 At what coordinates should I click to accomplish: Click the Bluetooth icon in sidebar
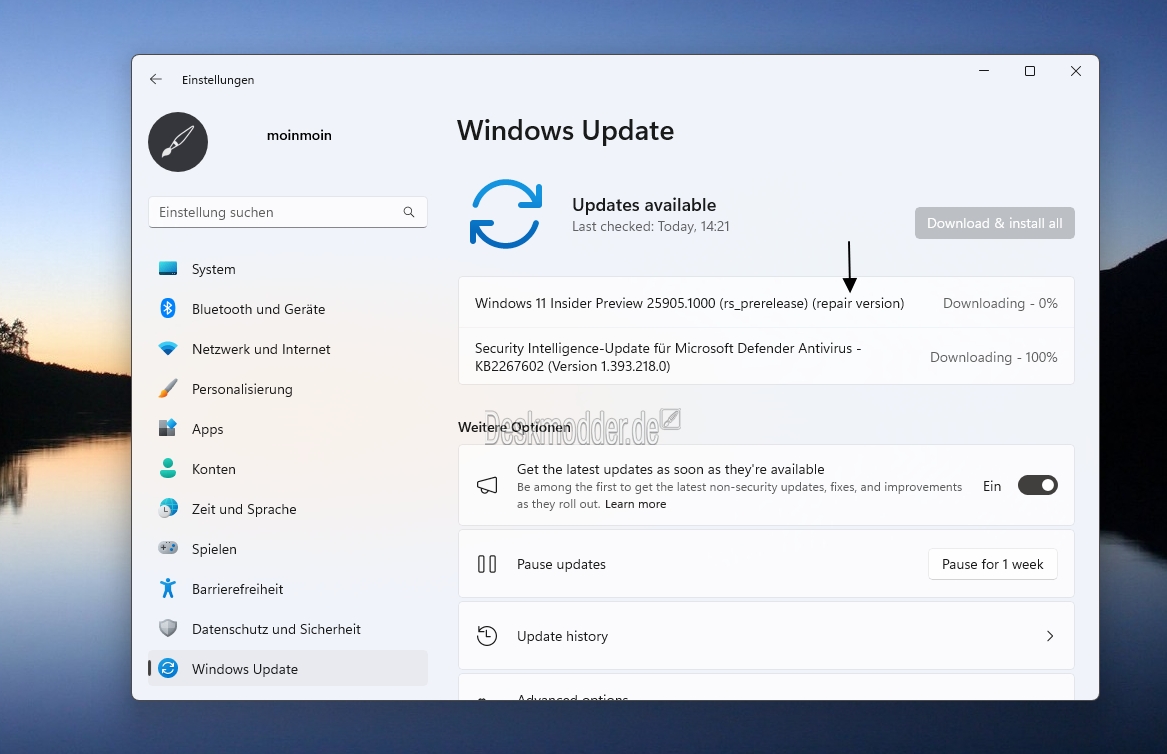click(168, 308)
